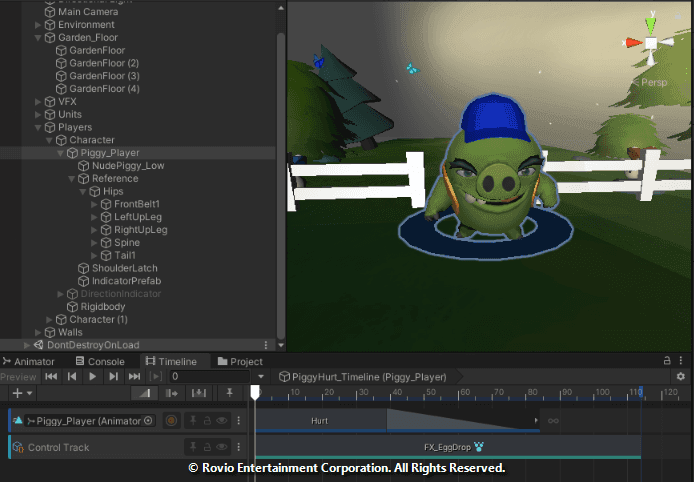
Task: Switch to the Console tab
Action: (x=100, y=361)
